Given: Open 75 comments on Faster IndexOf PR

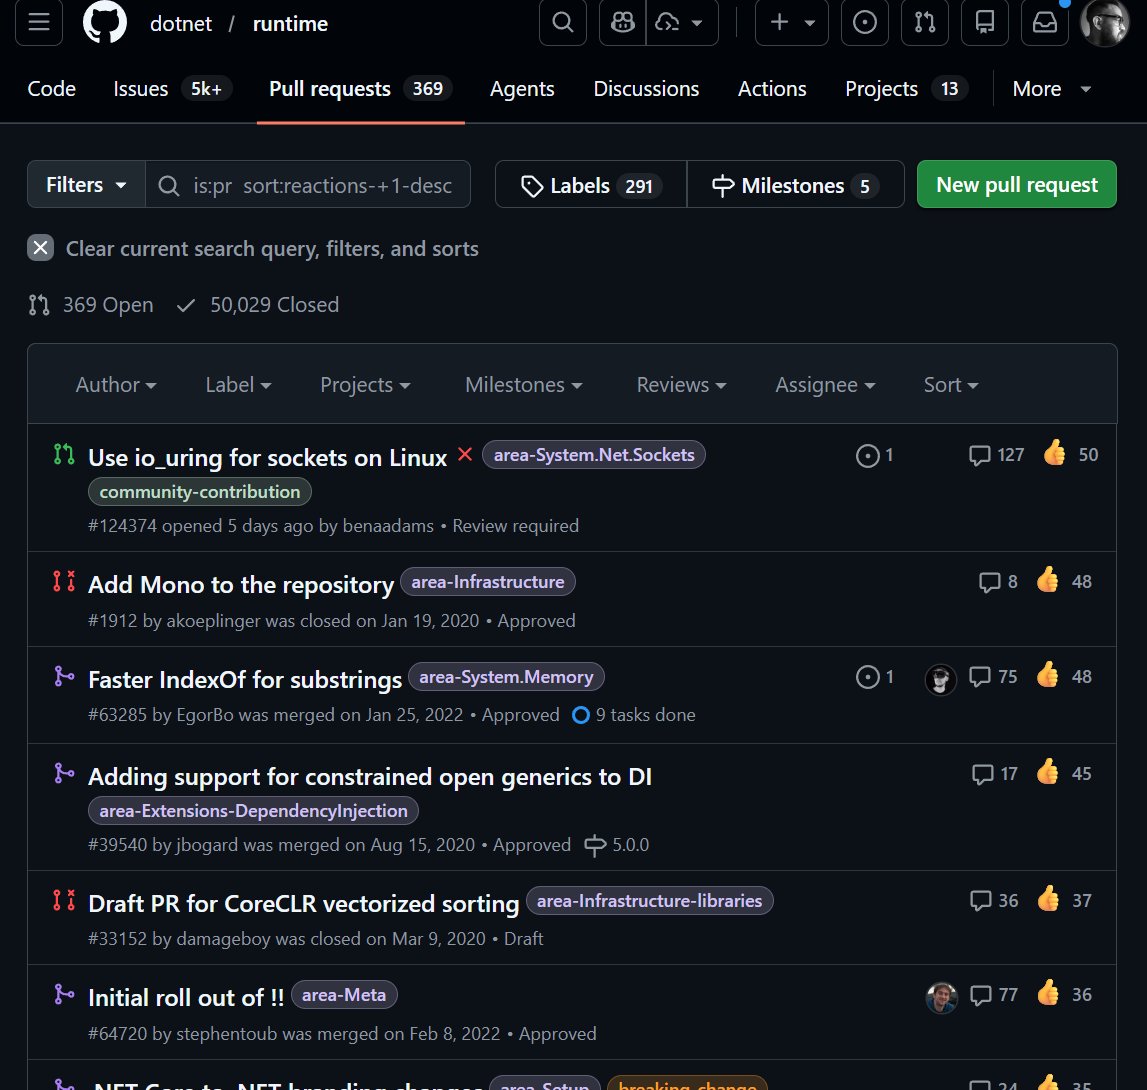Looking at the screenshot, I should pyautogui.click(x=993, y=677).
